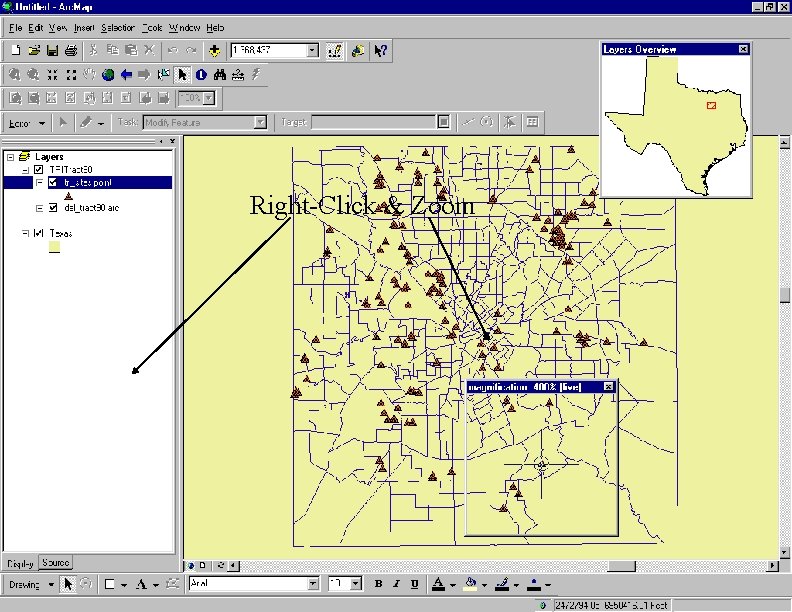Image resolution: width=792 pixels, height=612 pixels.
Task: Toggle the Editor Toolbar icon
Action: tap(334, 50)
